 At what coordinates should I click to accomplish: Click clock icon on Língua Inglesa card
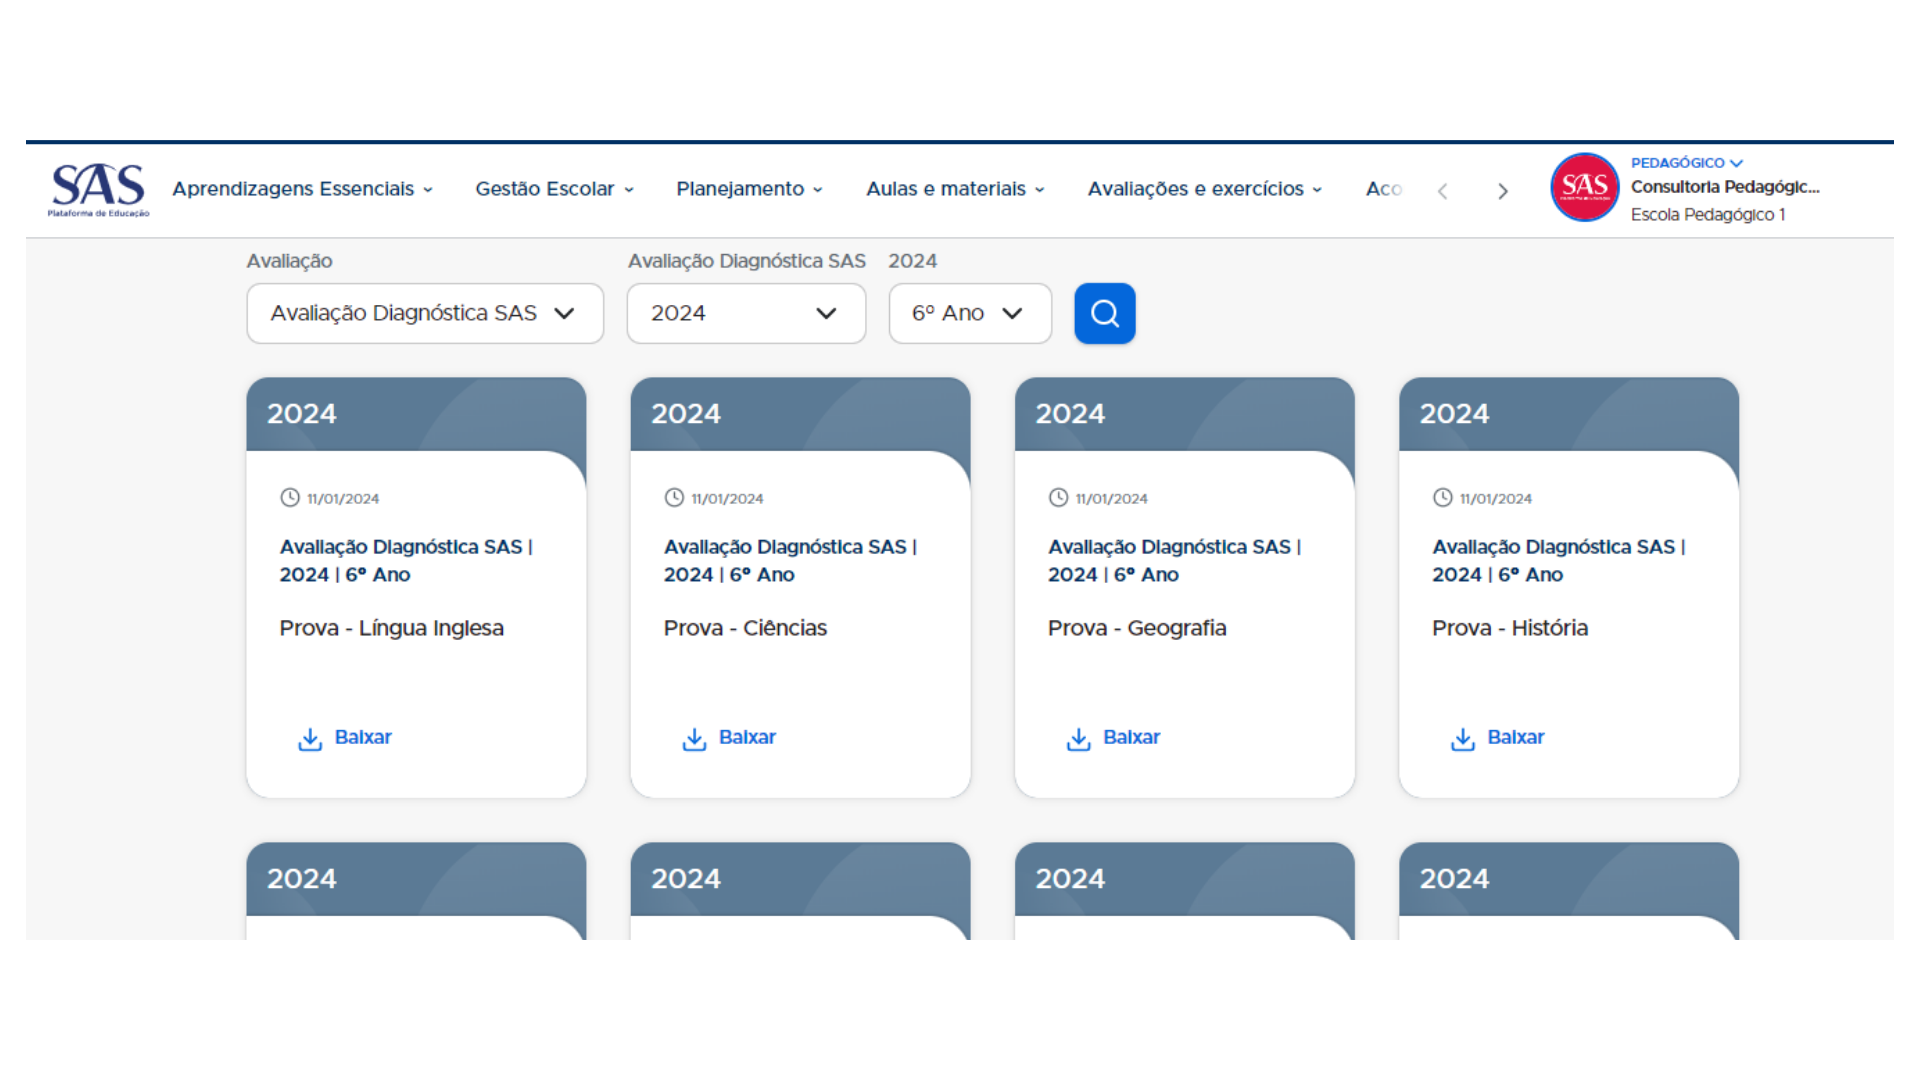(290, 498)
